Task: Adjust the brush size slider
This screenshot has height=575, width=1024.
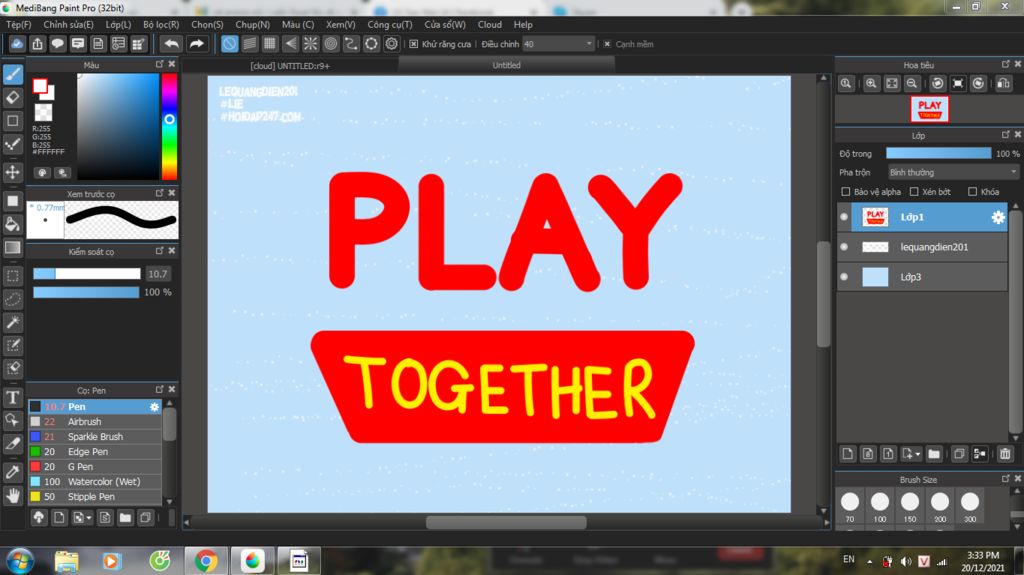Action: pos(87,274)
